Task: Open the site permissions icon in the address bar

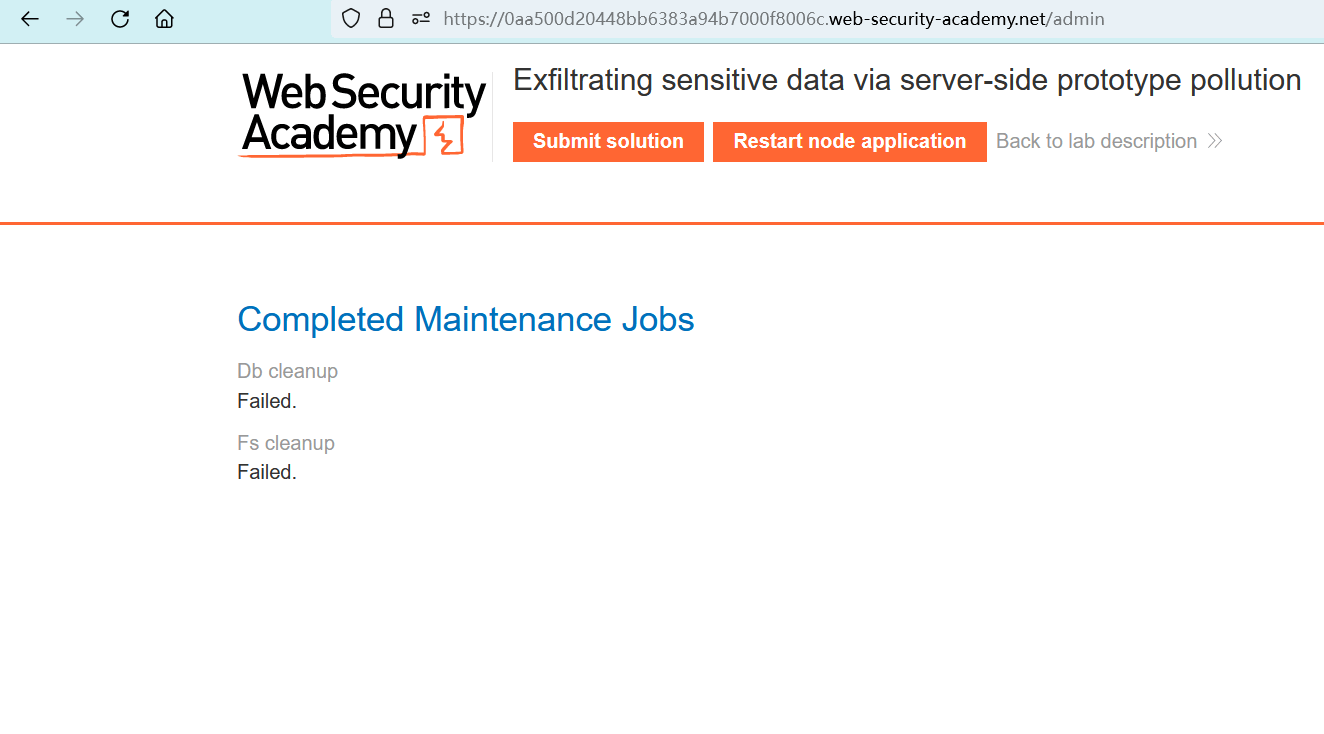Action: 421,19
